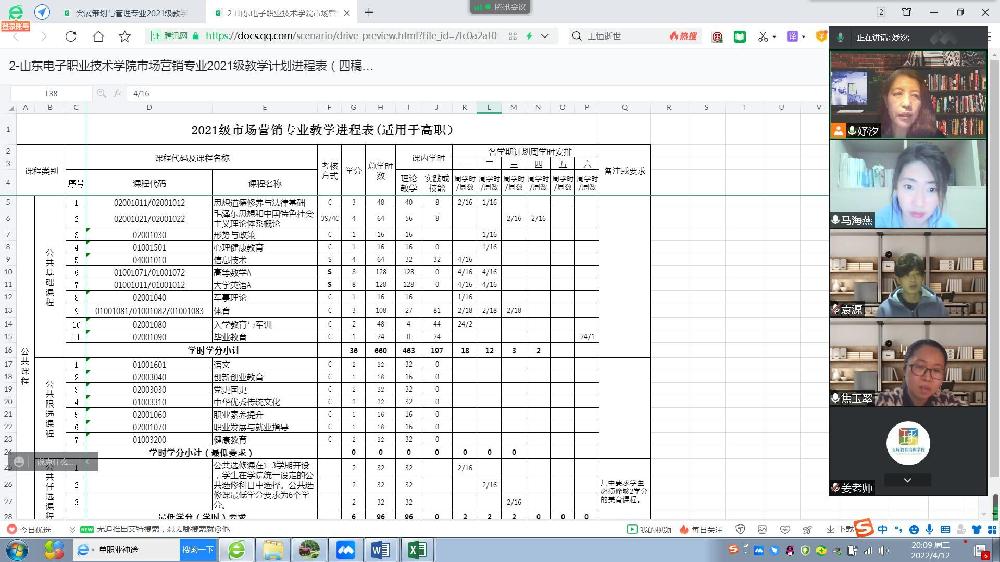Open Word from the Windows taskbar
Screen dimensions: 1000x562
tap(381, 549)
